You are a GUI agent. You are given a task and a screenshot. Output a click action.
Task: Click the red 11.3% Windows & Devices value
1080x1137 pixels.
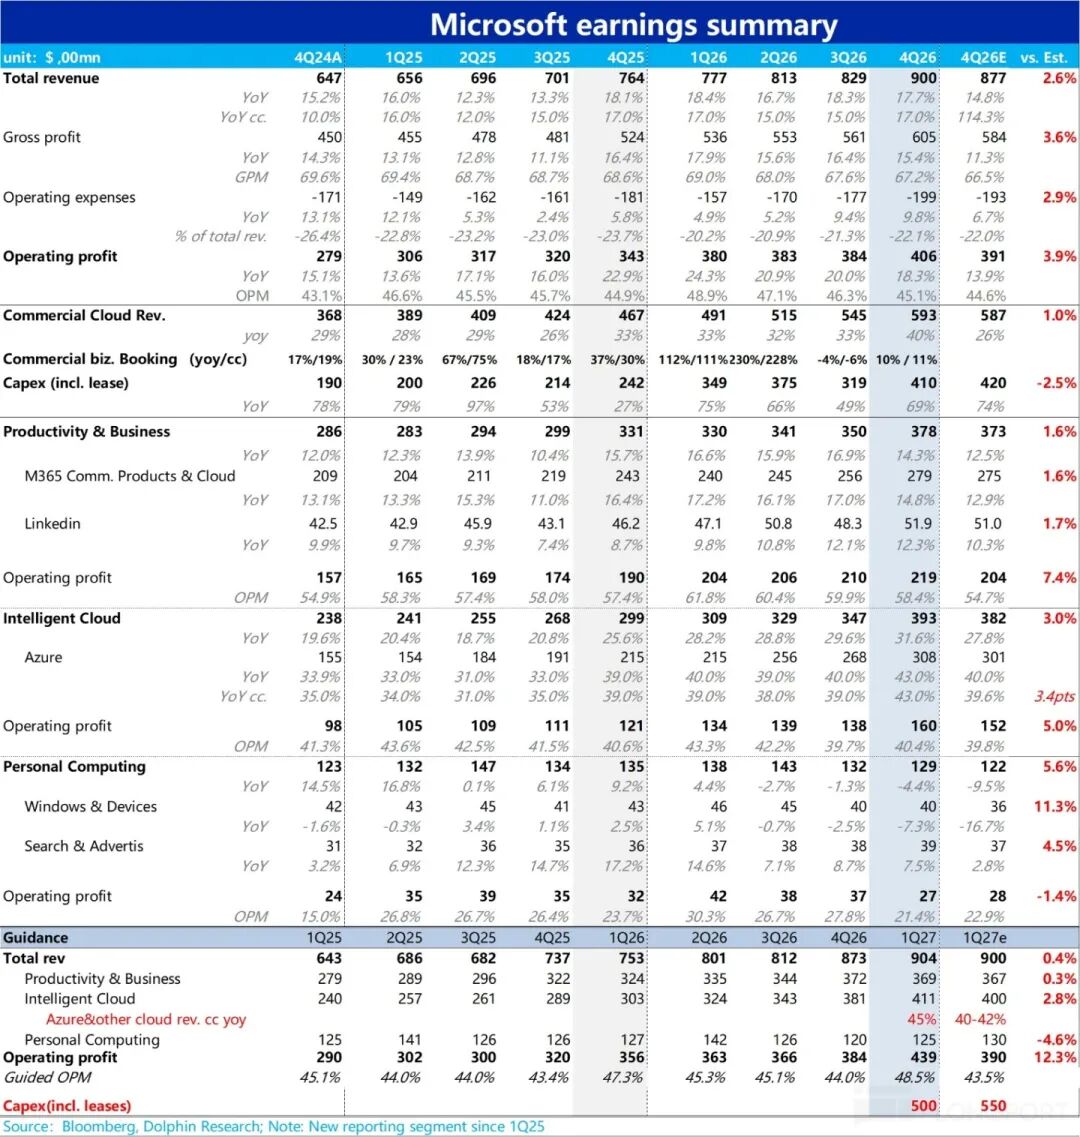point(1055,806)
